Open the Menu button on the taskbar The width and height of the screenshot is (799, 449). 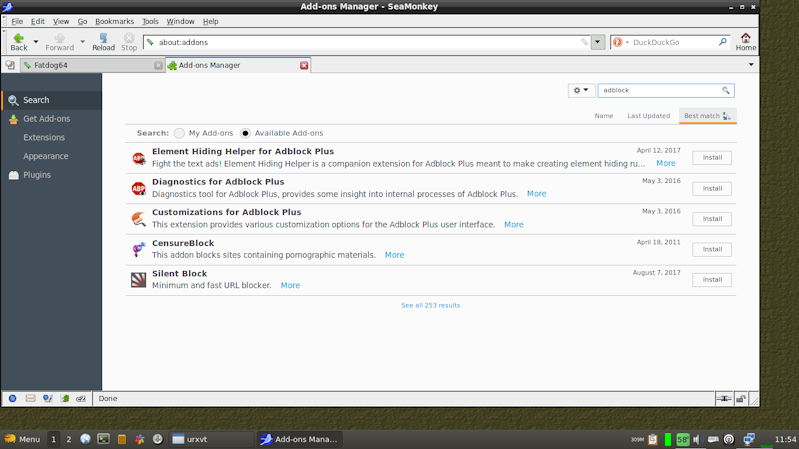[x=22, y=439]
